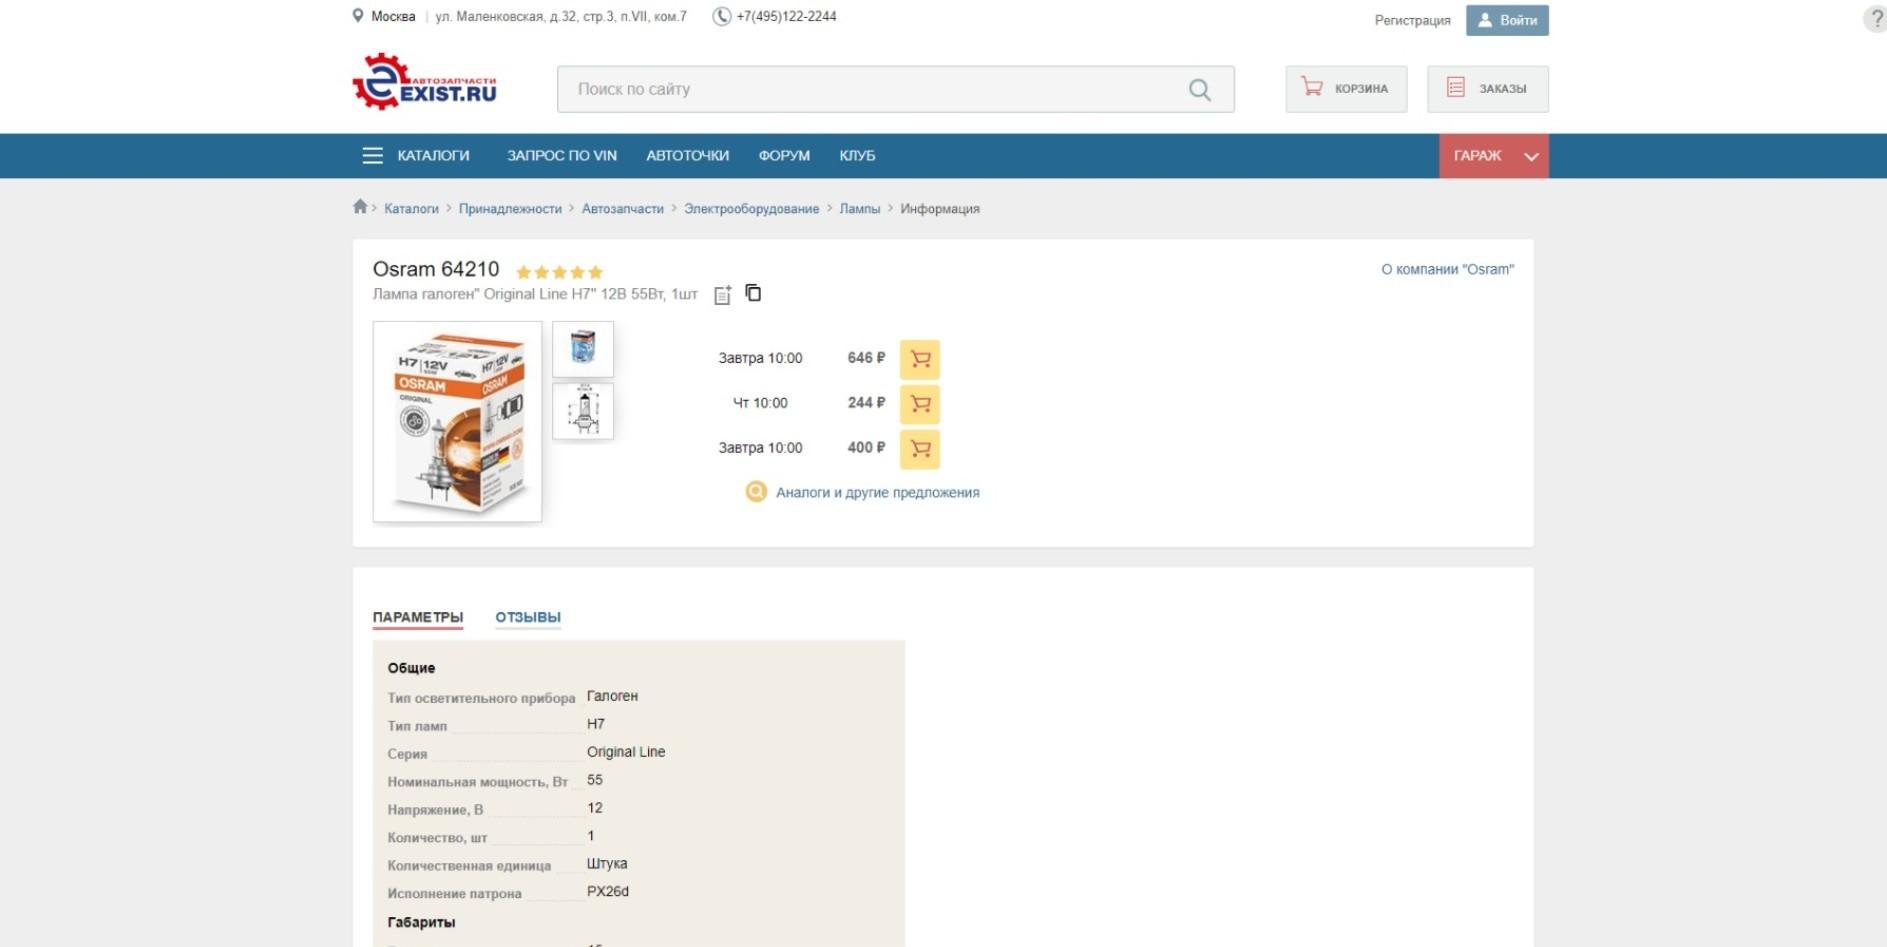
Task: Click the Москва city selector
Action: click(393, 16)
